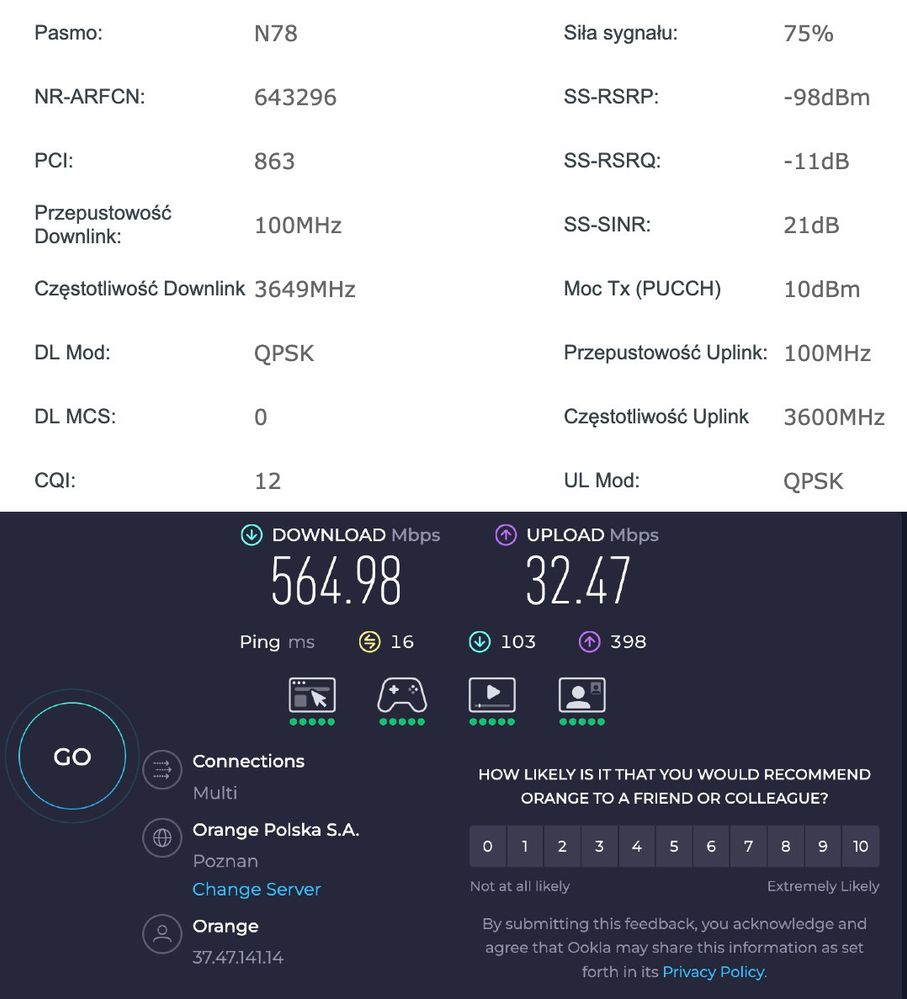
Task: Click the 564.98 download speed result
Action: (336, 581)
